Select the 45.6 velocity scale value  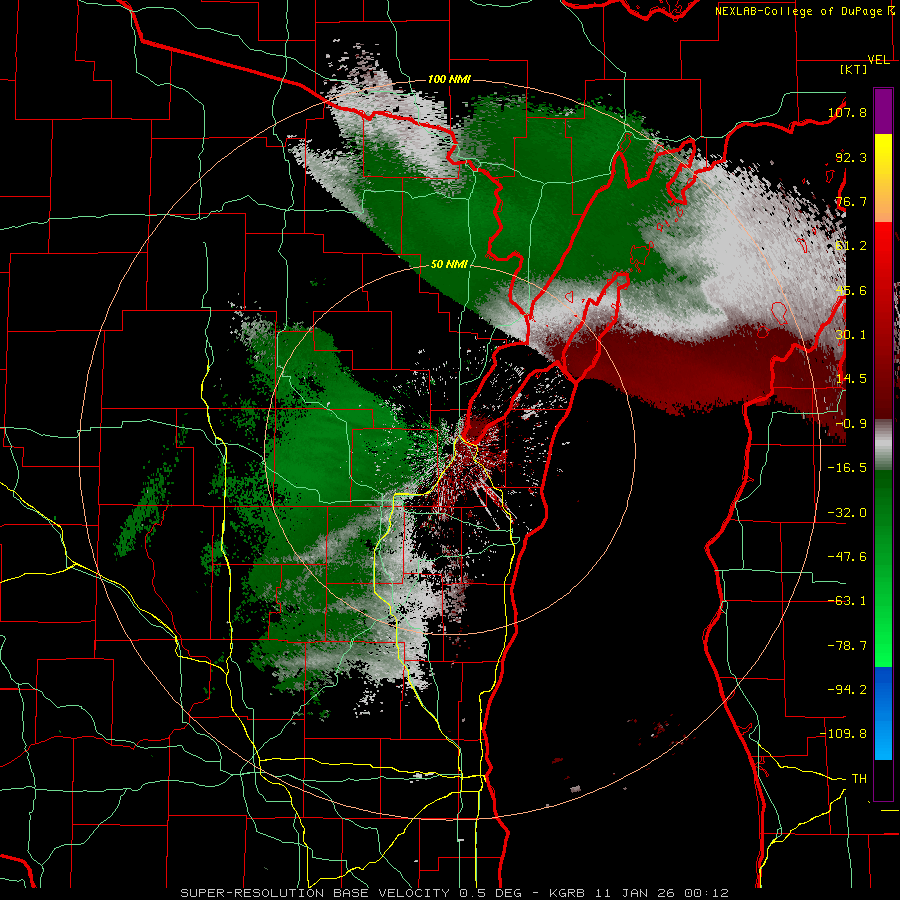click(x=851, y=290)
